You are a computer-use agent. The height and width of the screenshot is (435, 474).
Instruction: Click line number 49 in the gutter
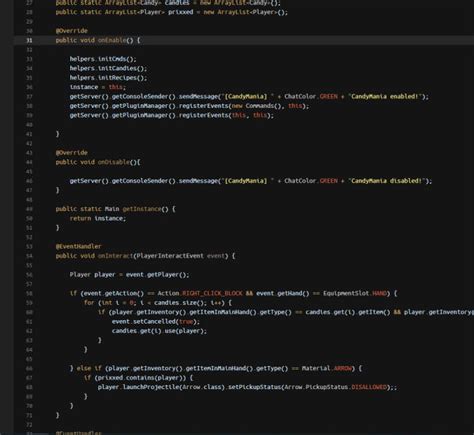29,209
